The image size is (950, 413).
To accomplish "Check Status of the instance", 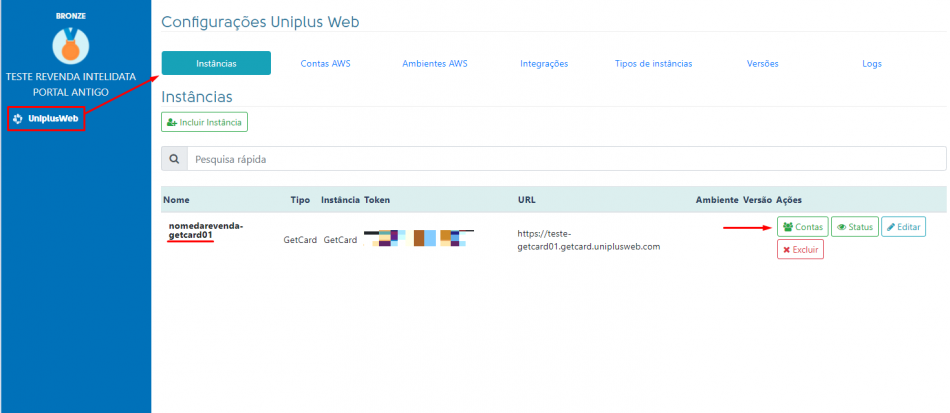I will click(854, 227).
